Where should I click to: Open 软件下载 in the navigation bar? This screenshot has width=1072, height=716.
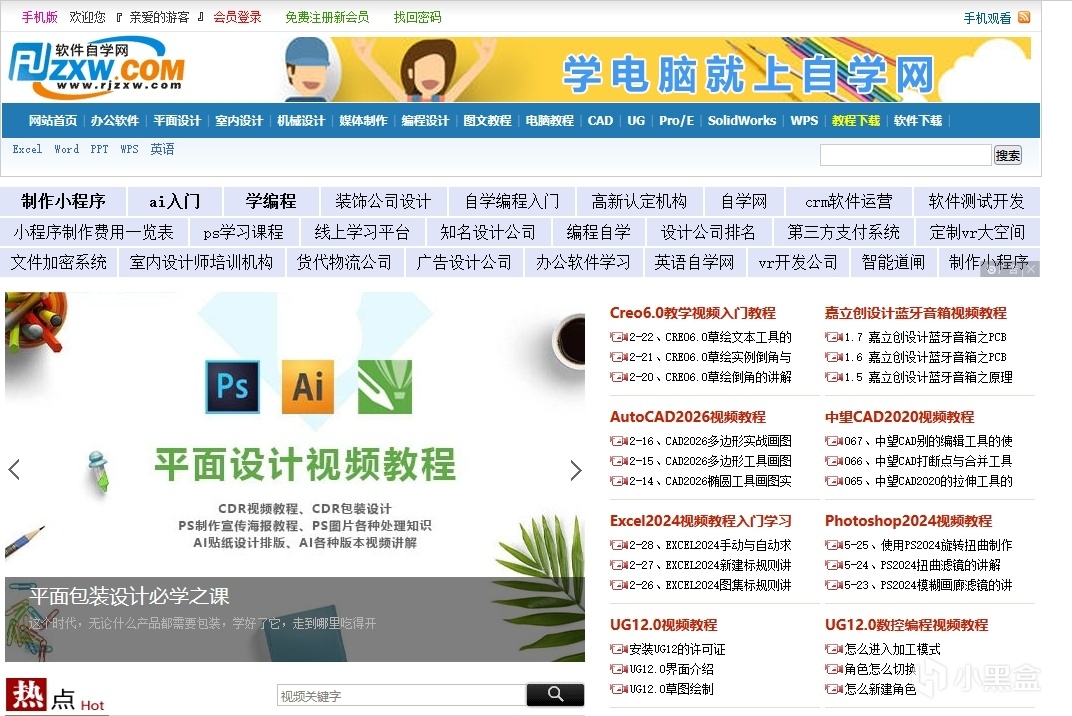tap(918, 120)
